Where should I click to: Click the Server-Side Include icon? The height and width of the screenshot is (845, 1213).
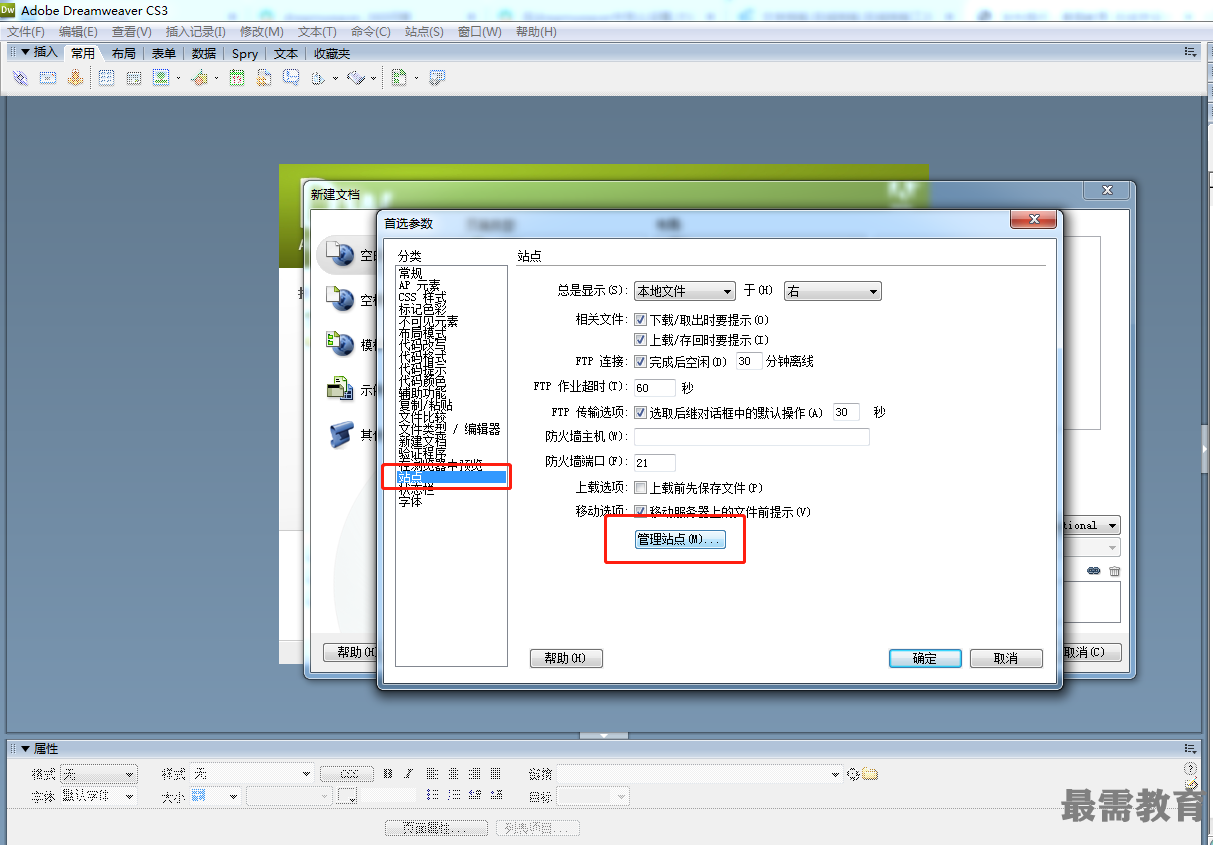click(x=263, y=78)
